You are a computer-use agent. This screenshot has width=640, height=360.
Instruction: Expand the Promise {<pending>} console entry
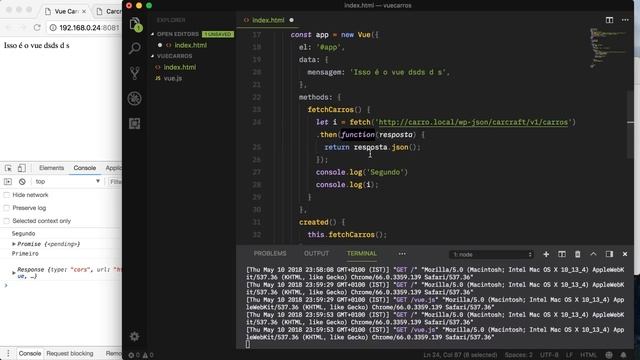tap(14, 244)
